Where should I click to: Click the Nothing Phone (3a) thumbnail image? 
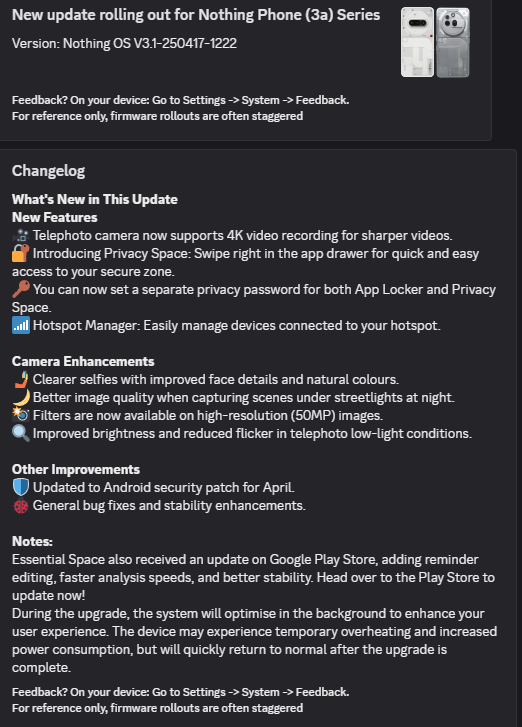click(x=435, y=42)
